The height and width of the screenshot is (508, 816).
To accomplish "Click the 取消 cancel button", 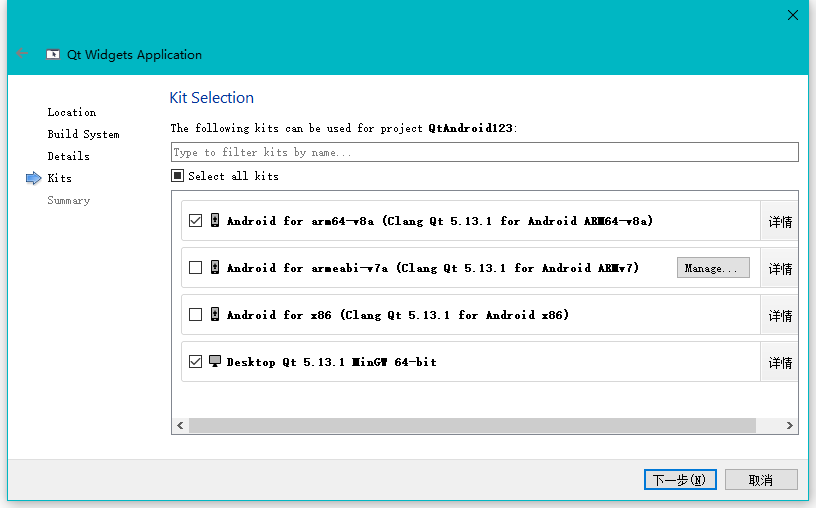I will click(761, 479).
